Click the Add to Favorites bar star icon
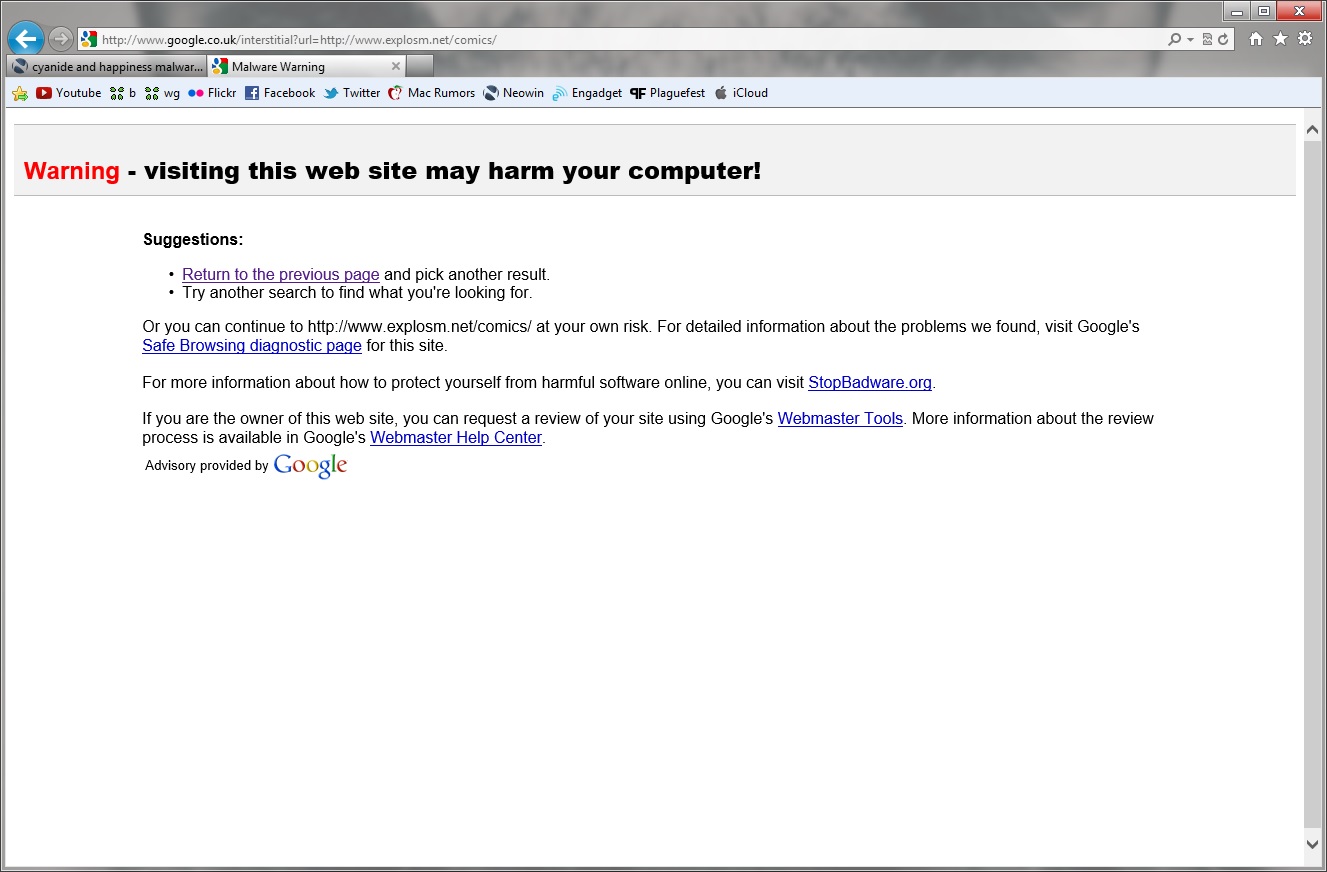1327x872 pixels. click(x=20, y=93)
